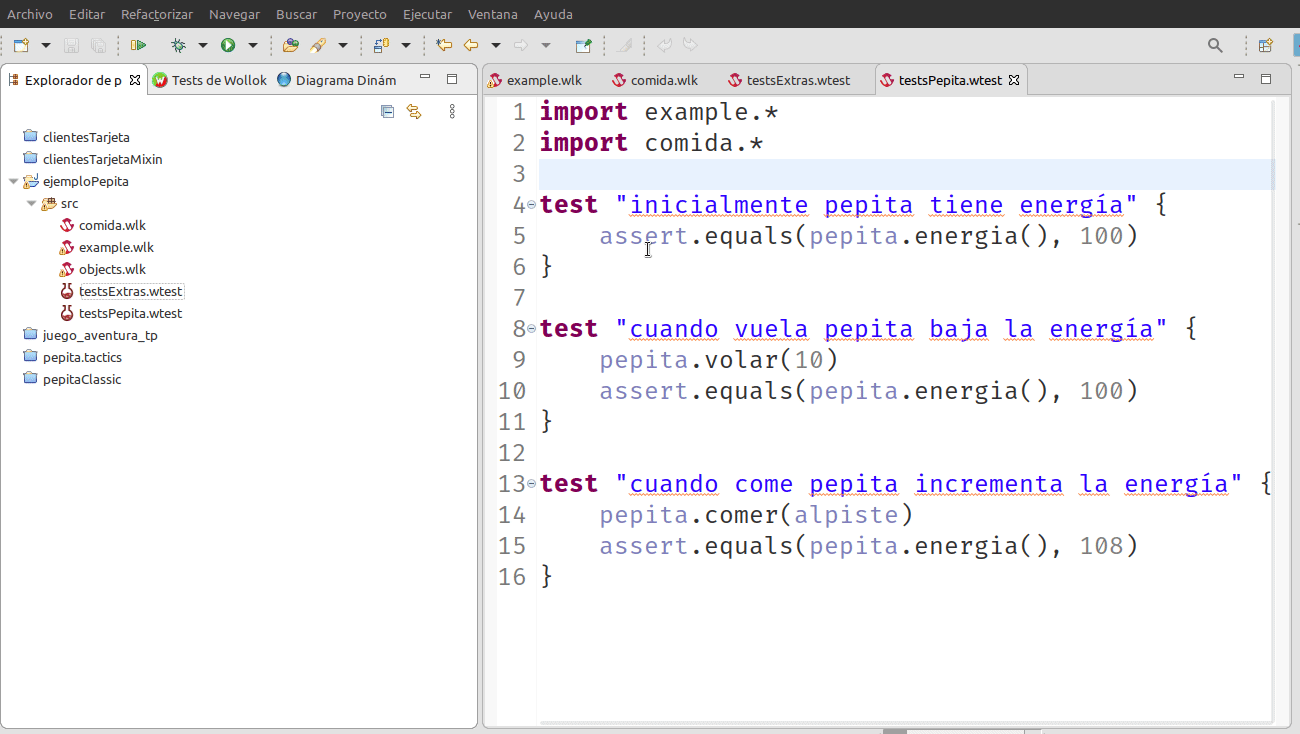
Task: Place cursor on empty line 3
Action: 907,174
